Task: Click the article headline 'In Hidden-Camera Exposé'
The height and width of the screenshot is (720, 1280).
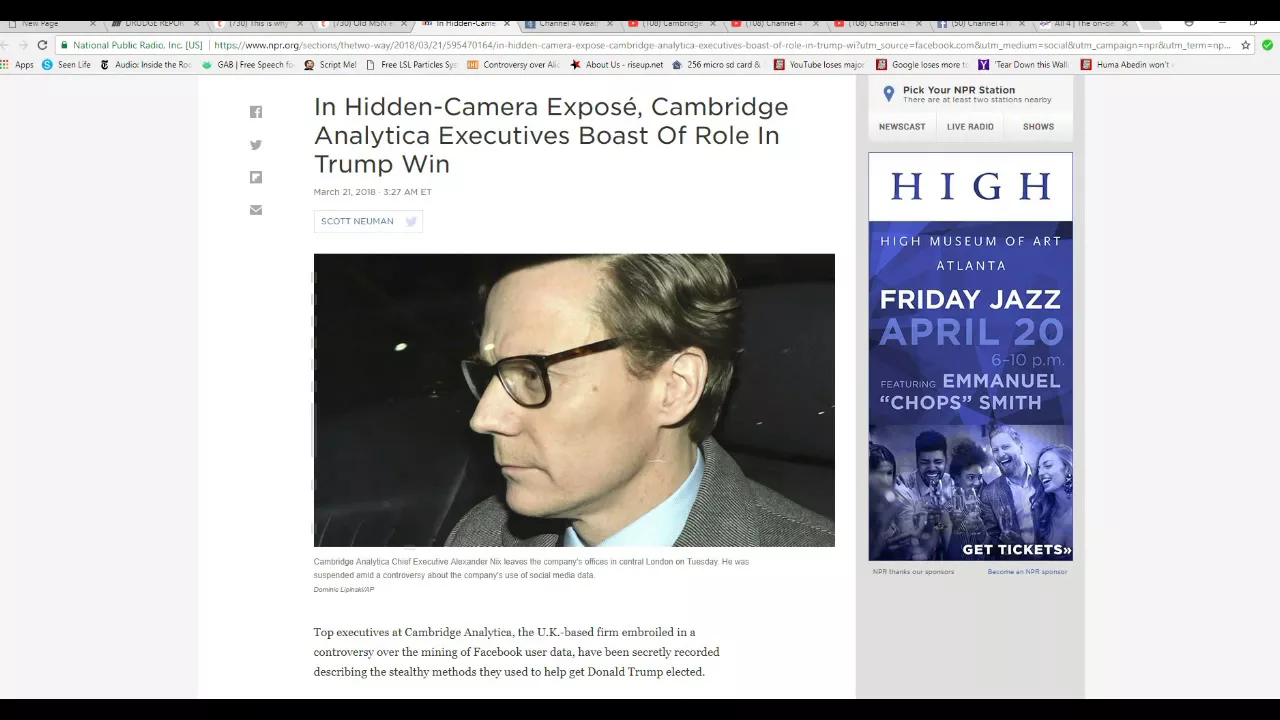Action: click(x=551, y=135)
